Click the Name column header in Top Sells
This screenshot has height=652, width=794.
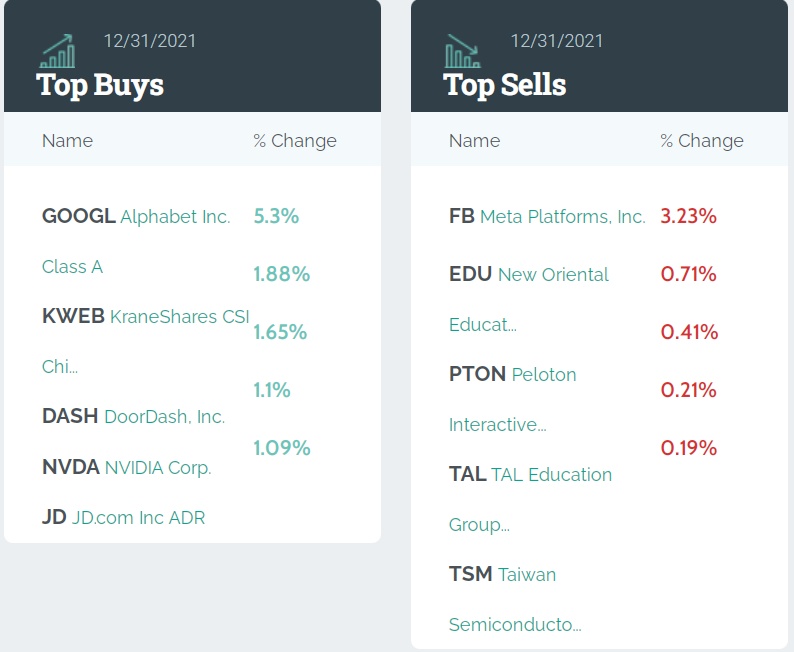click(x=474, y=141)
